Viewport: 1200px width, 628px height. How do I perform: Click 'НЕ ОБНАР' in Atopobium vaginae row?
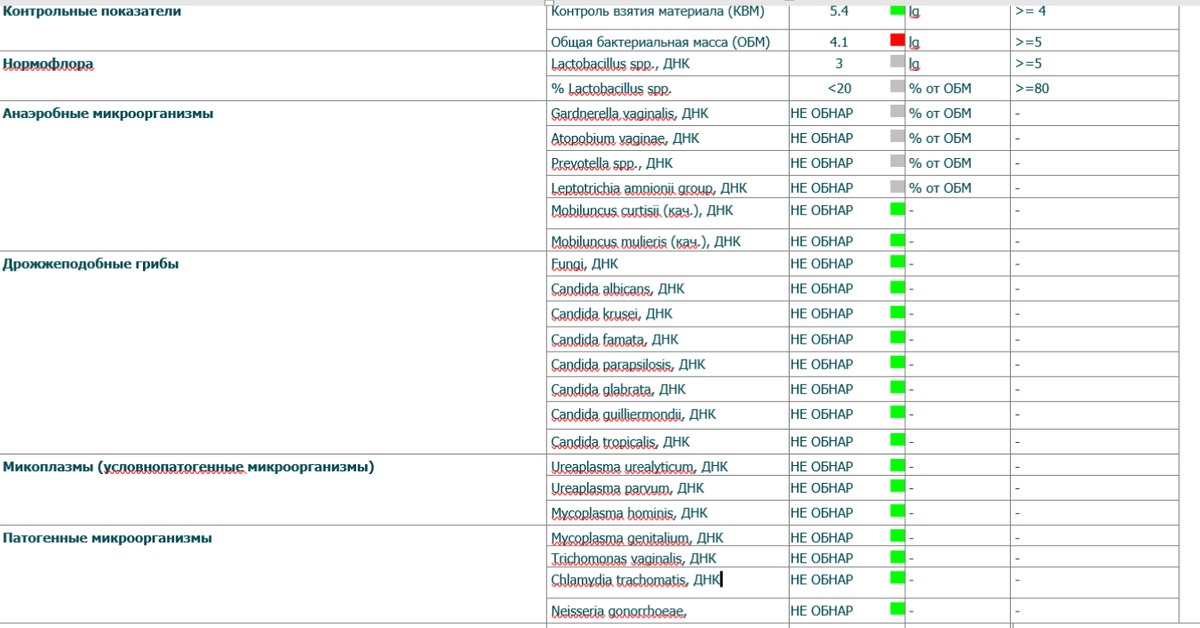click(822, 138)
